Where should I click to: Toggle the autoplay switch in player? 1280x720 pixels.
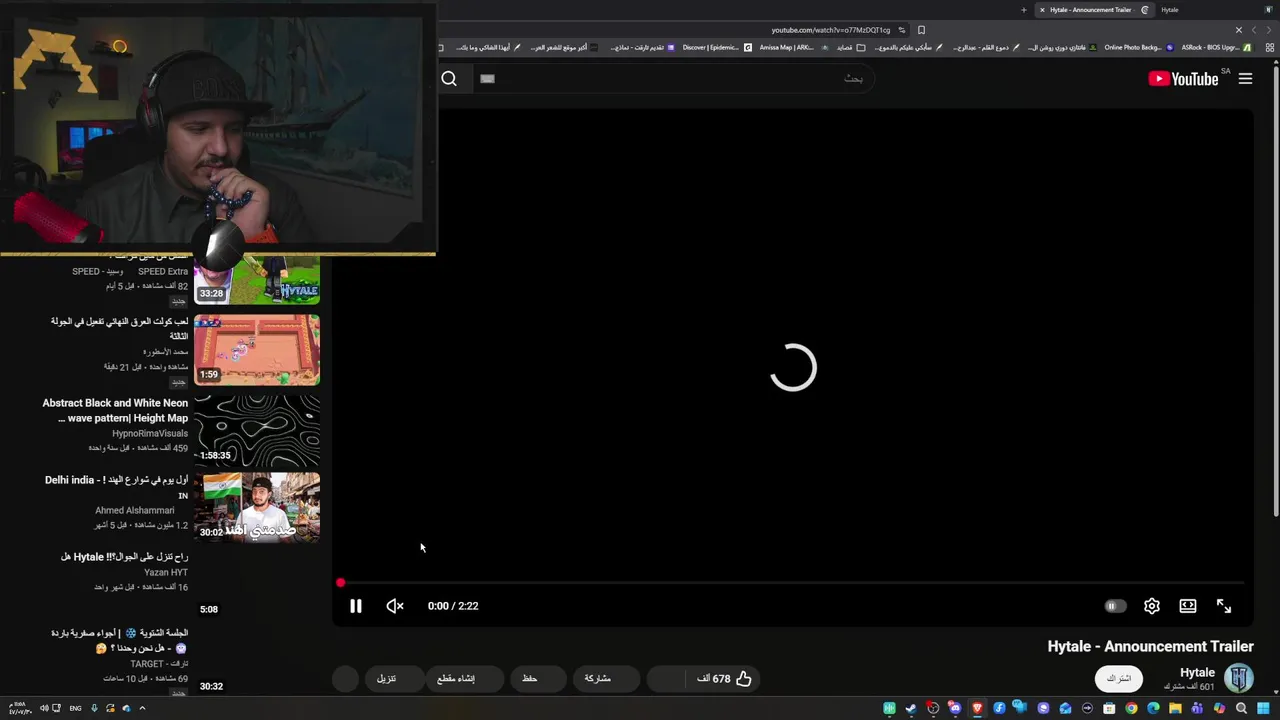(x=1115, y=606)
